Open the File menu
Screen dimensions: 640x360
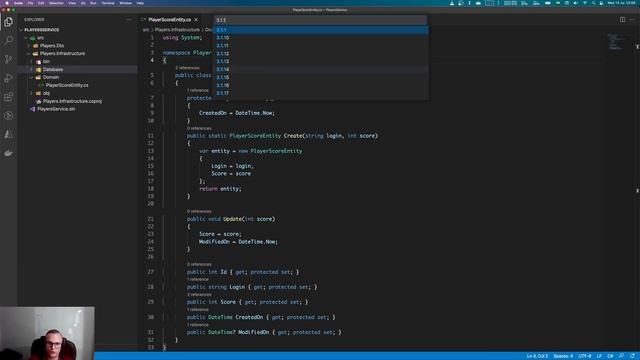pos(30,3)
